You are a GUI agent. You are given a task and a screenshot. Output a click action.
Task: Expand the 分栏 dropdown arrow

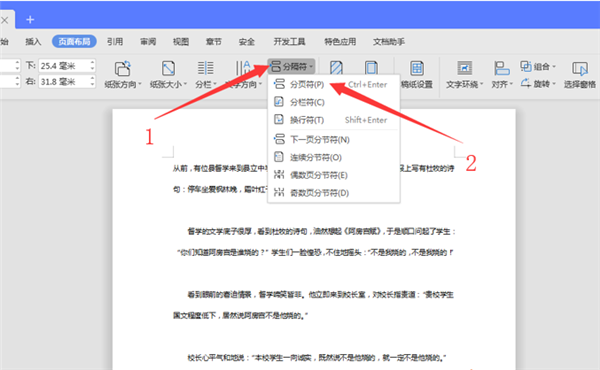pyautogui.click(x=215, y=85)
